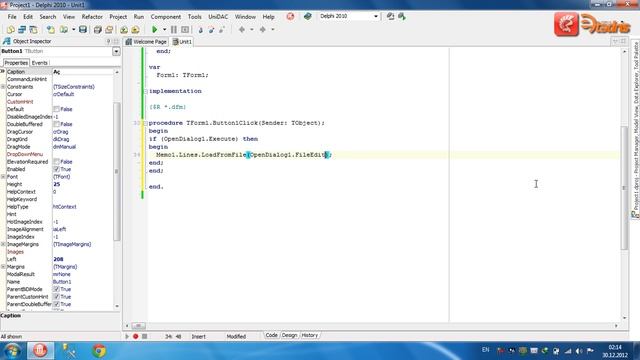Open the Open Project dropdown arrow

pos(73,29)
